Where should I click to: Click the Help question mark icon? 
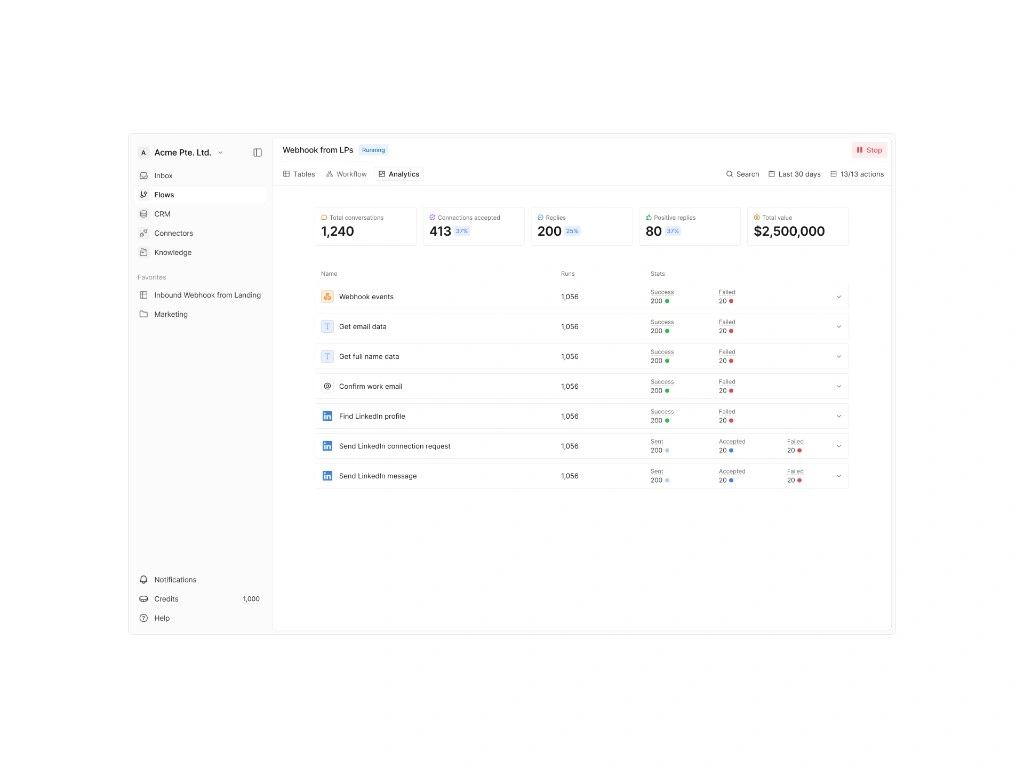click(x=144, y=618)
